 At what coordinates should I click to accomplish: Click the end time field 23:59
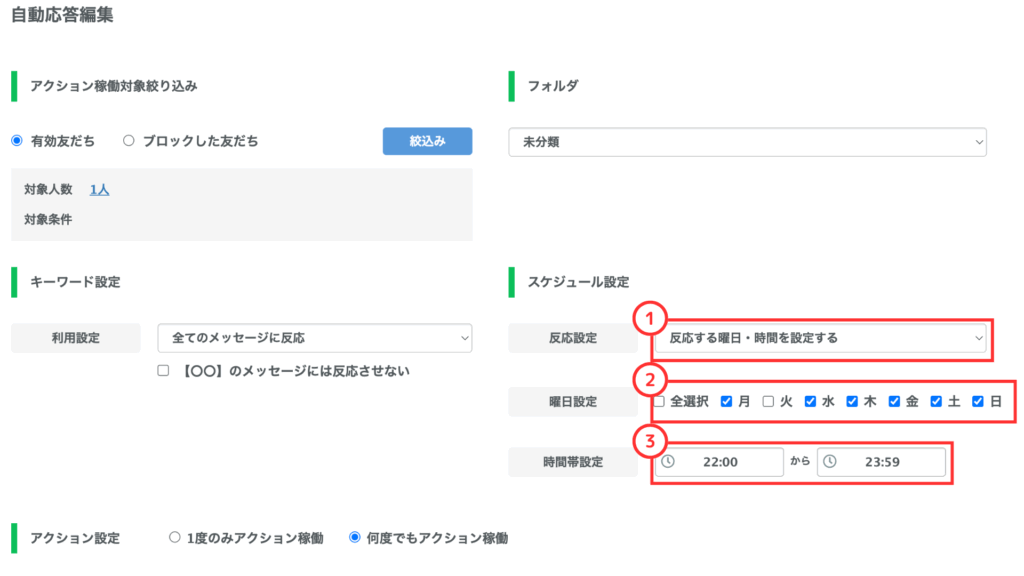[x=881, y=462]
